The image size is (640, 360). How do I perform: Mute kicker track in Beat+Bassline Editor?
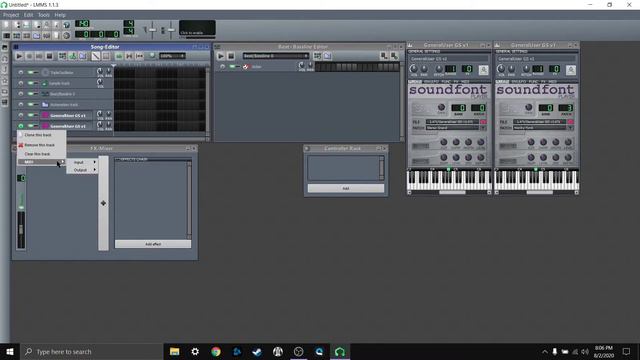click(233, 67)
